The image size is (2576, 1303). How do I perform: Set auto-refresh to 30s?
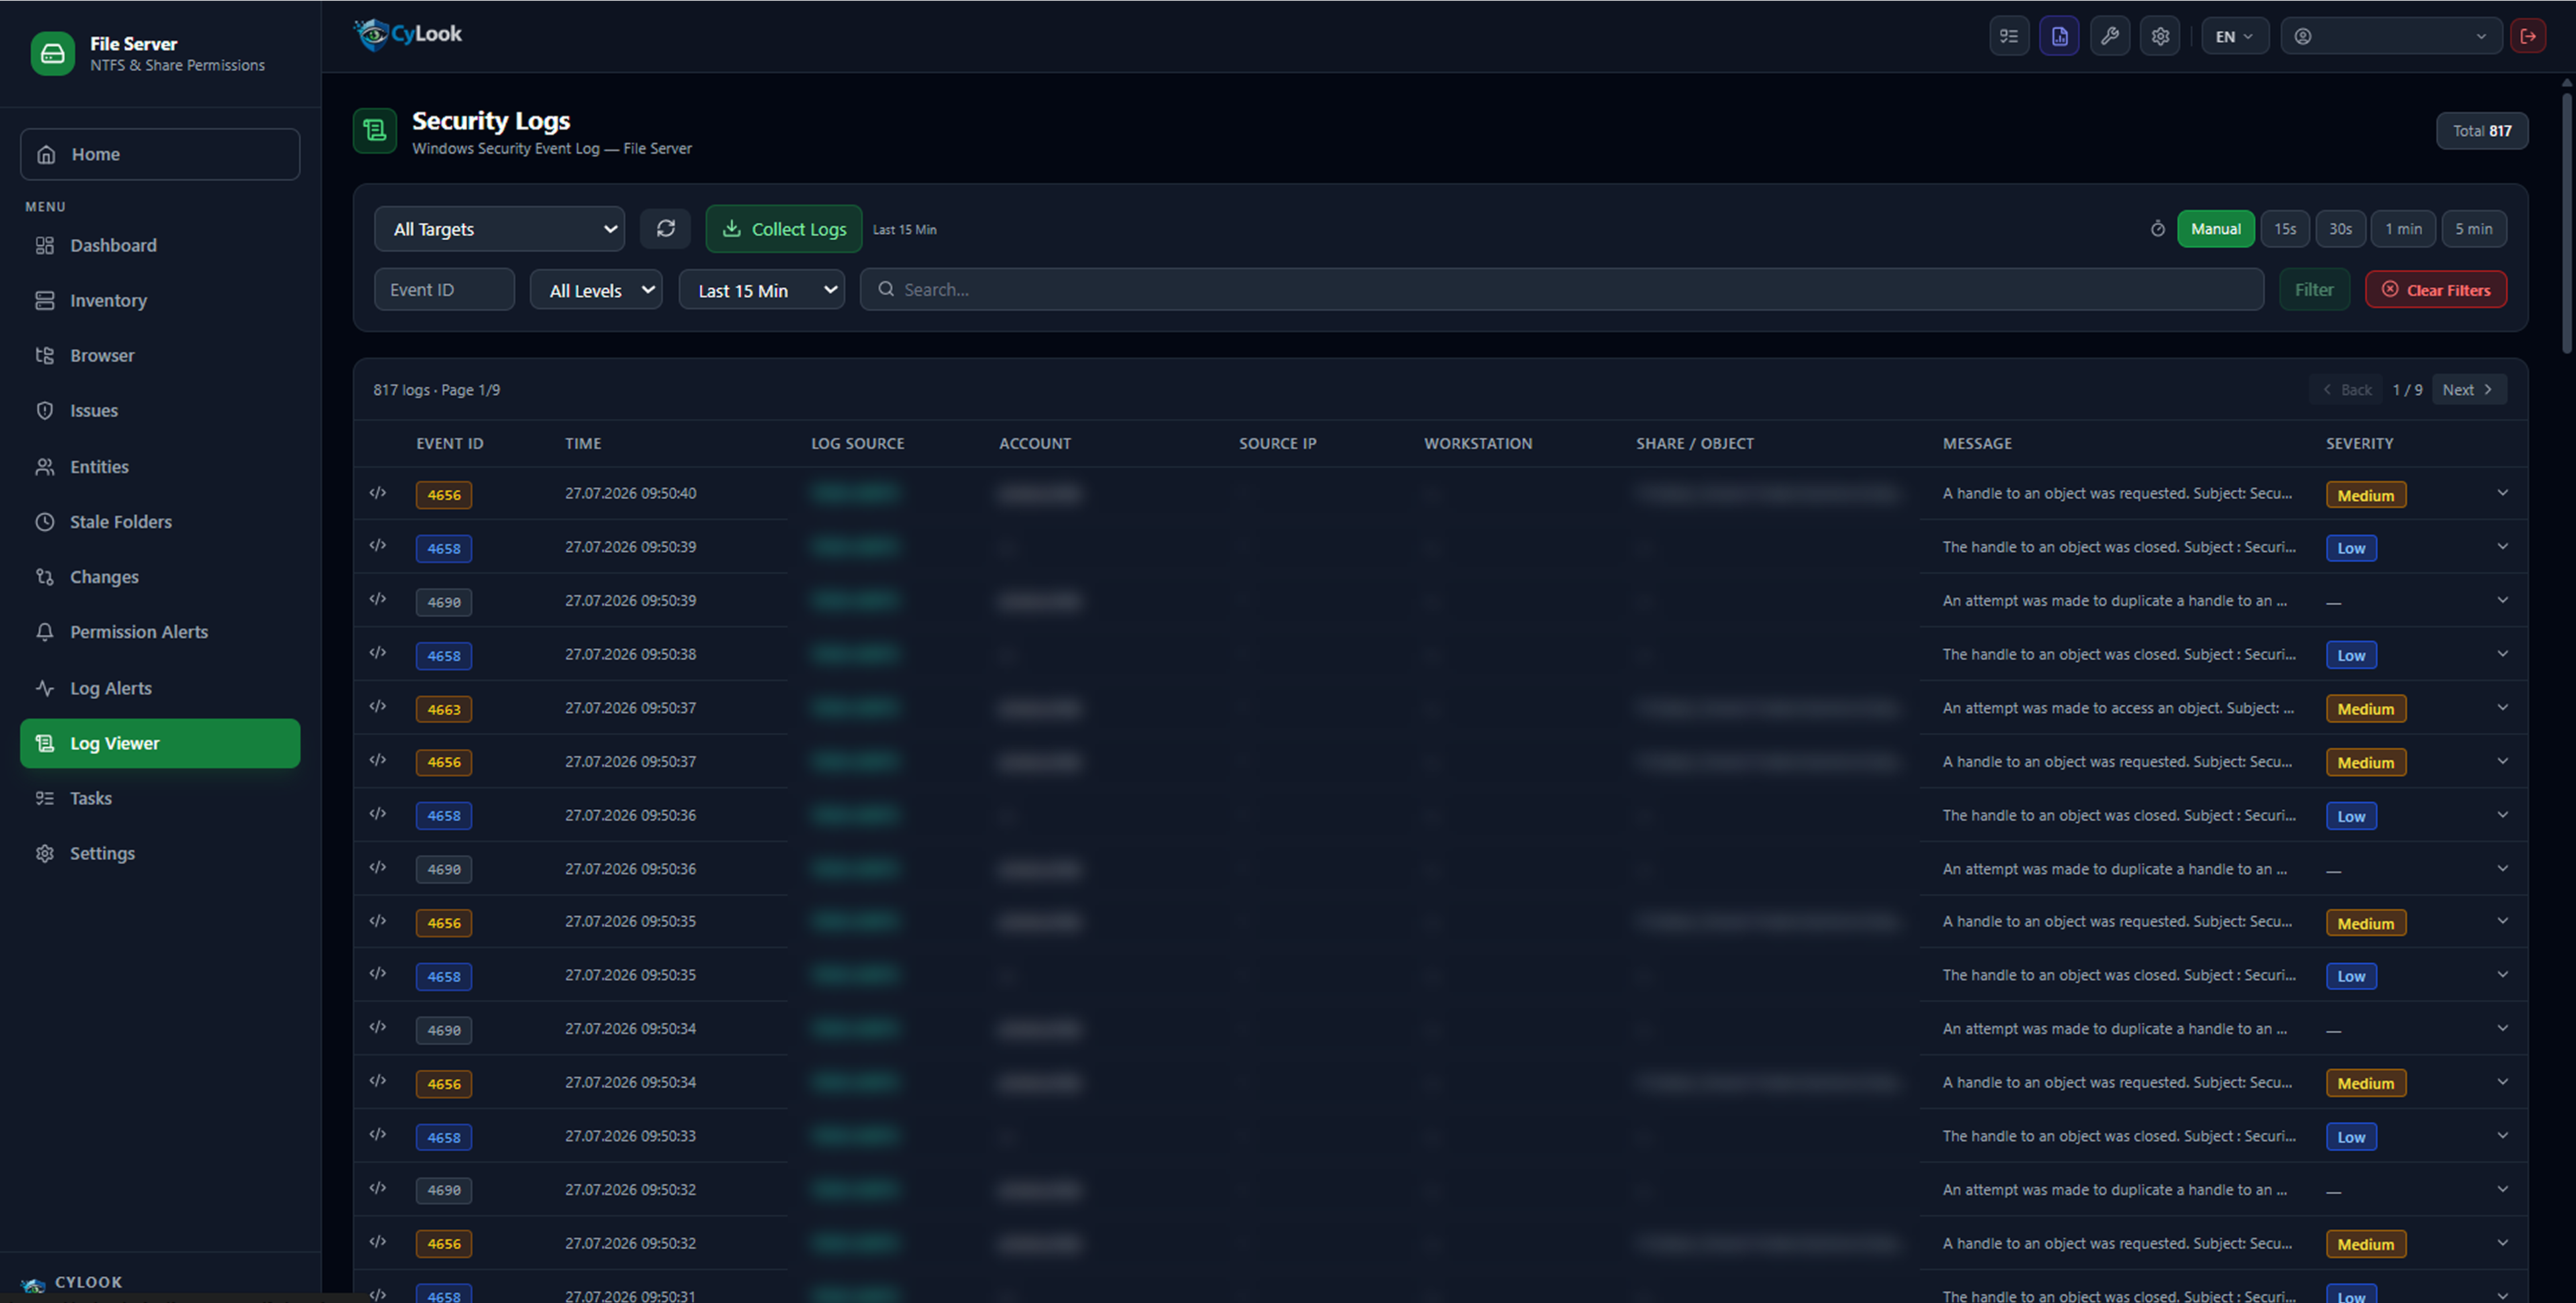point(2340,229)
